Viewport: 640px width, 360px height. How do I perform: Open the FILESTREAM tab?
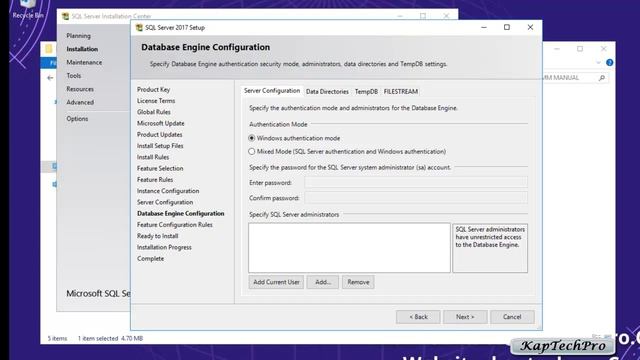click(400, 91)
